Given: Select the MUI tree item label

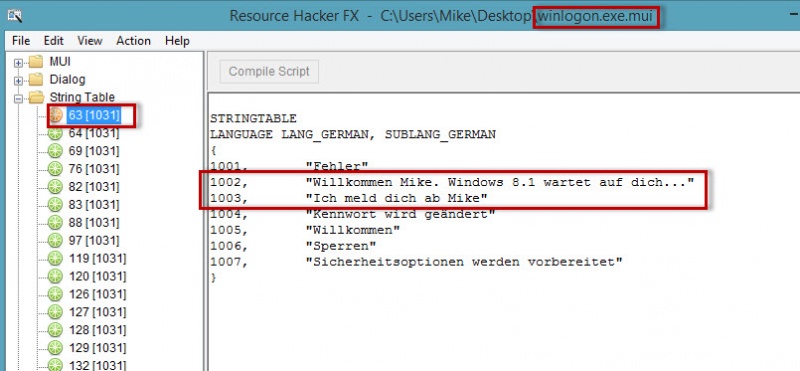Looking at the screenshot, I should (60, 62).
